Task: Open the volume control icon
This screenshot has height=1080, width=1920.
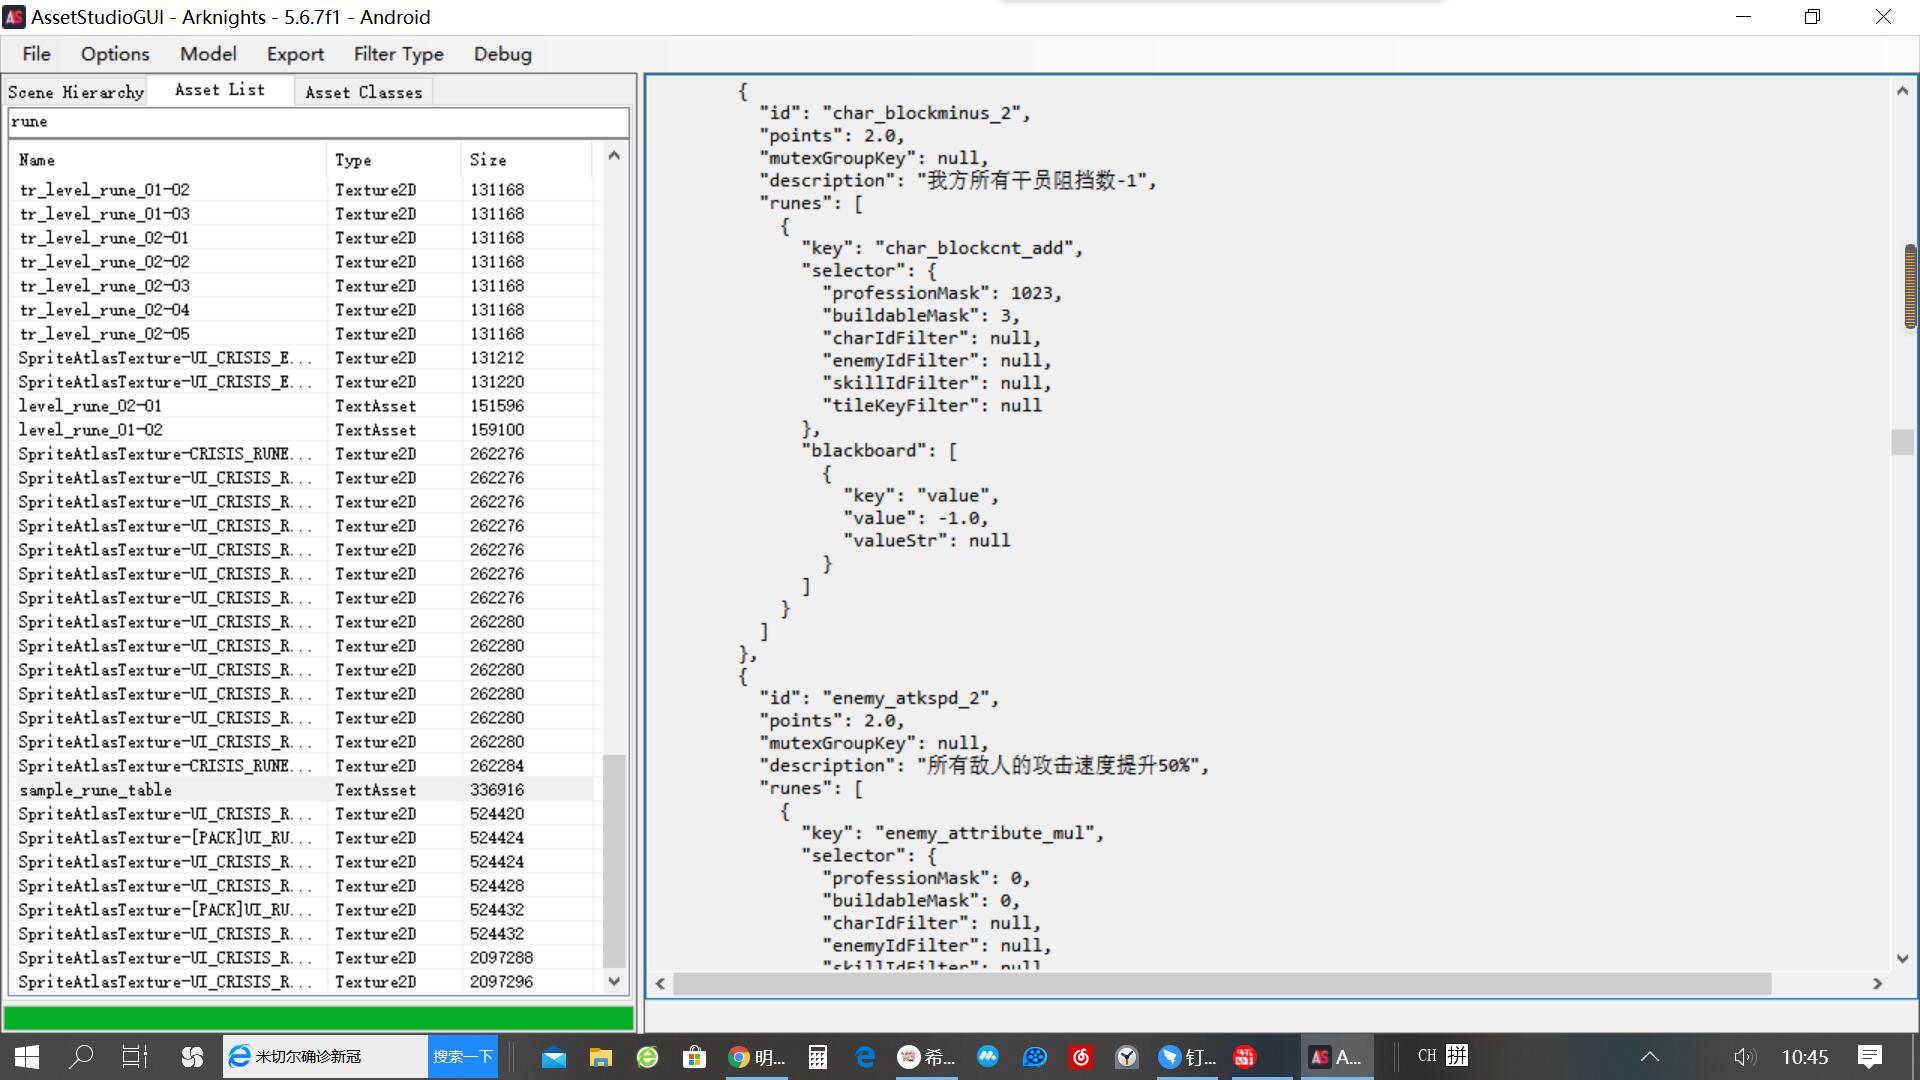Action: (x=1744, y=1057)
